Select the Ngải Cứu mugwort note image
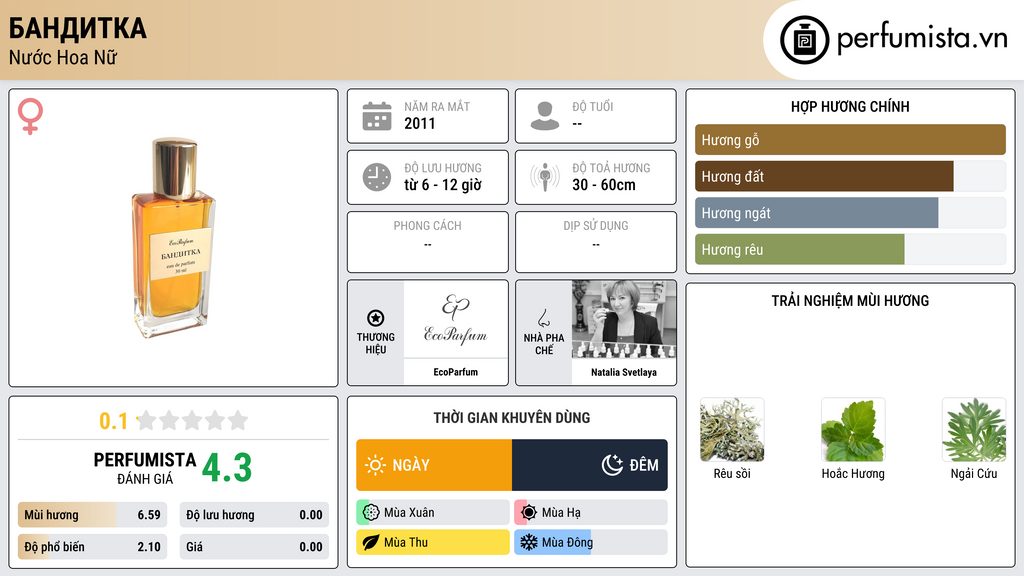The width and height of the screenshot is (1024, 576). pos(974,430)
